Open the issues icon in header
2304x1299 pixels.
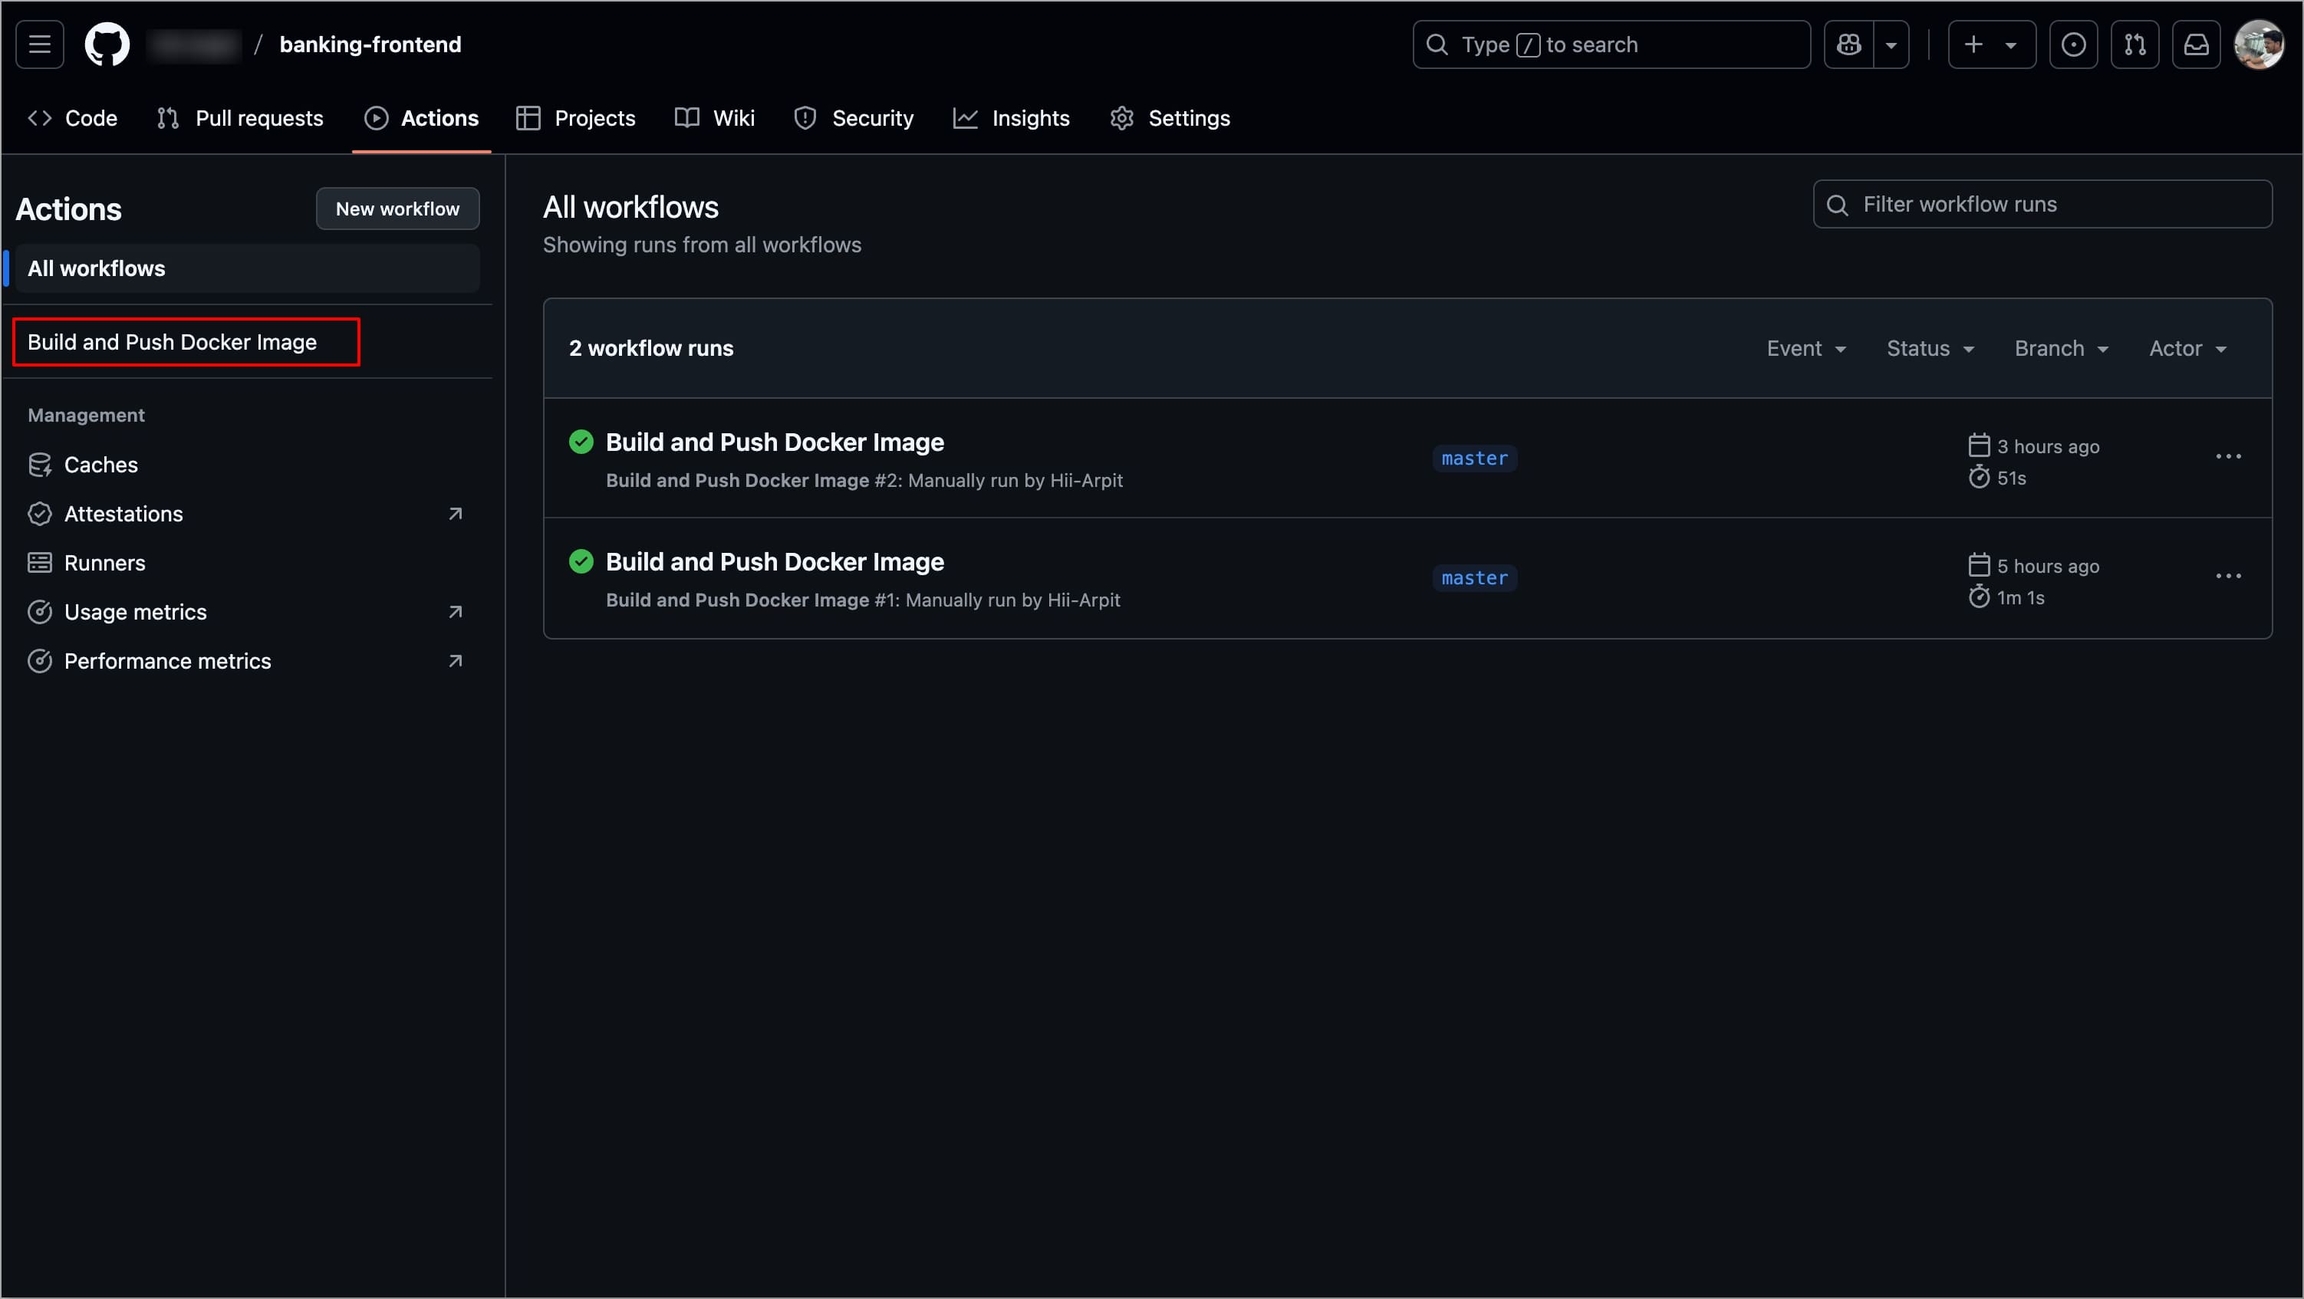coord(2073,45)
